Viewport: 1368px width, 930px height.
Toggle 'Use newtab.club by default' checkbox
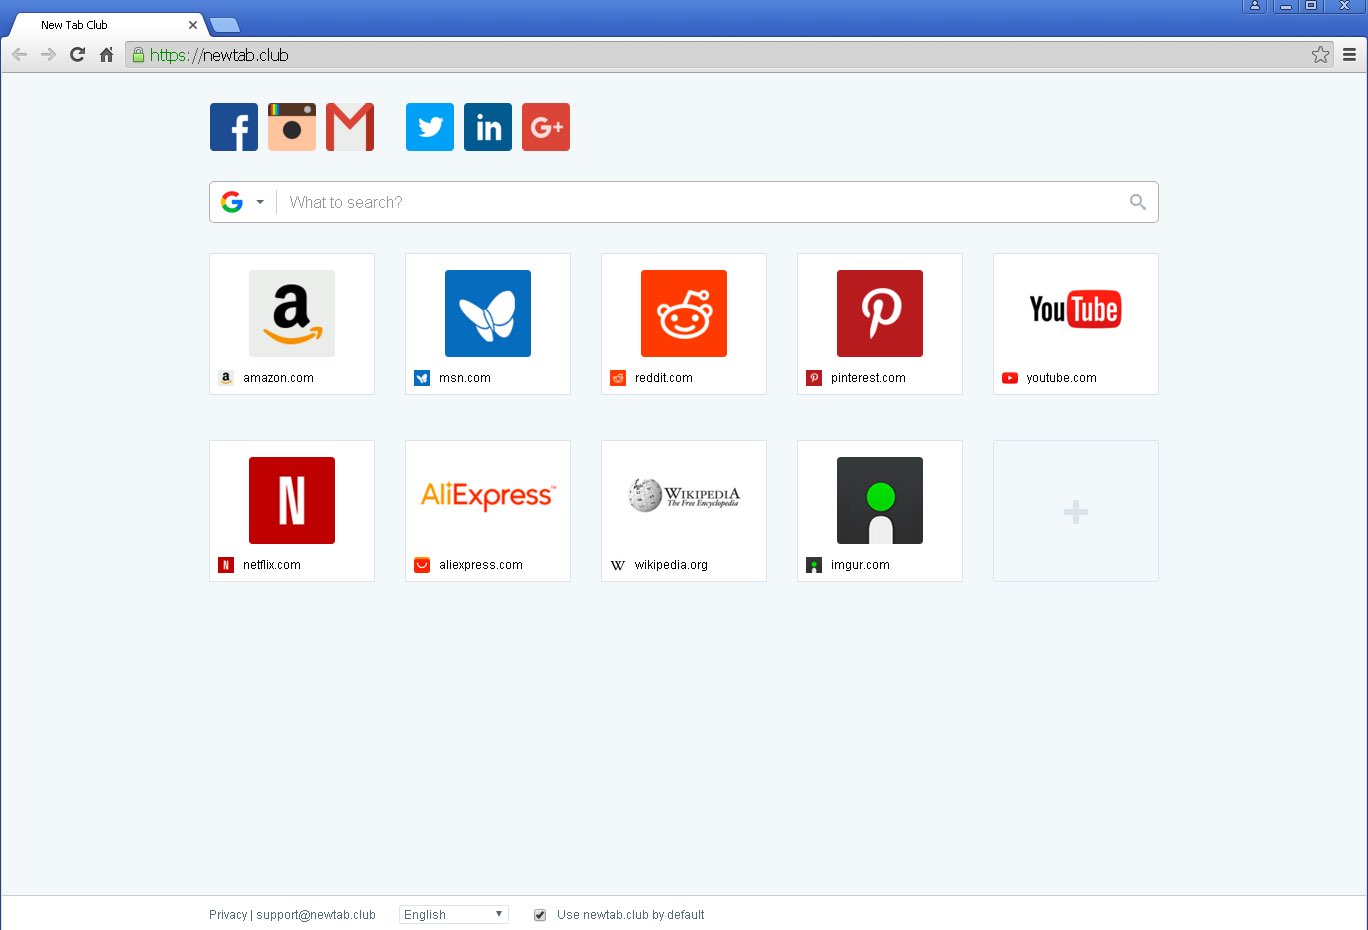click(x=540, y=915)
